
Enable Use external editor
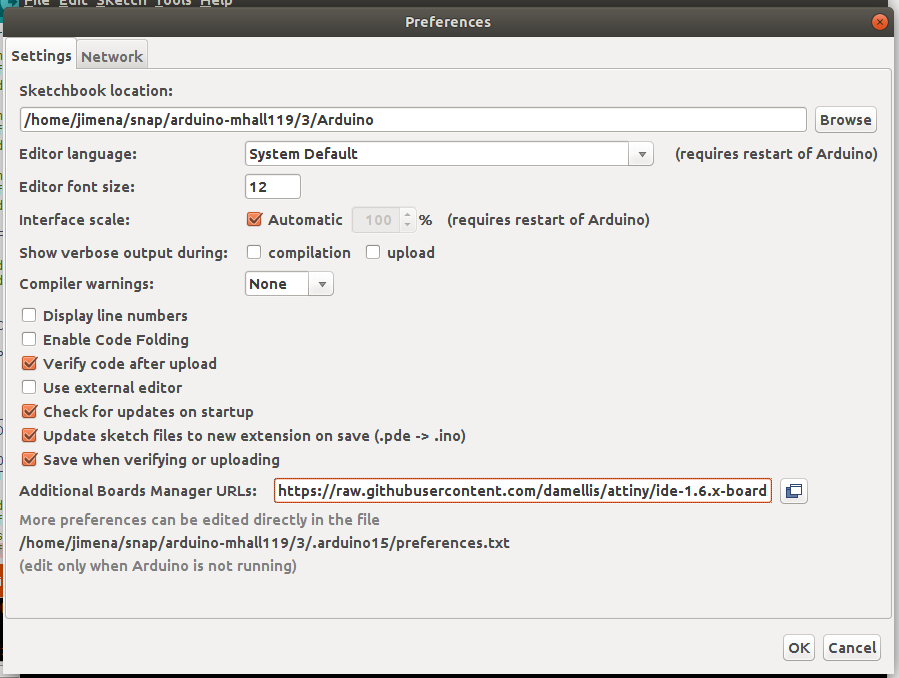(x=29, y=387)
